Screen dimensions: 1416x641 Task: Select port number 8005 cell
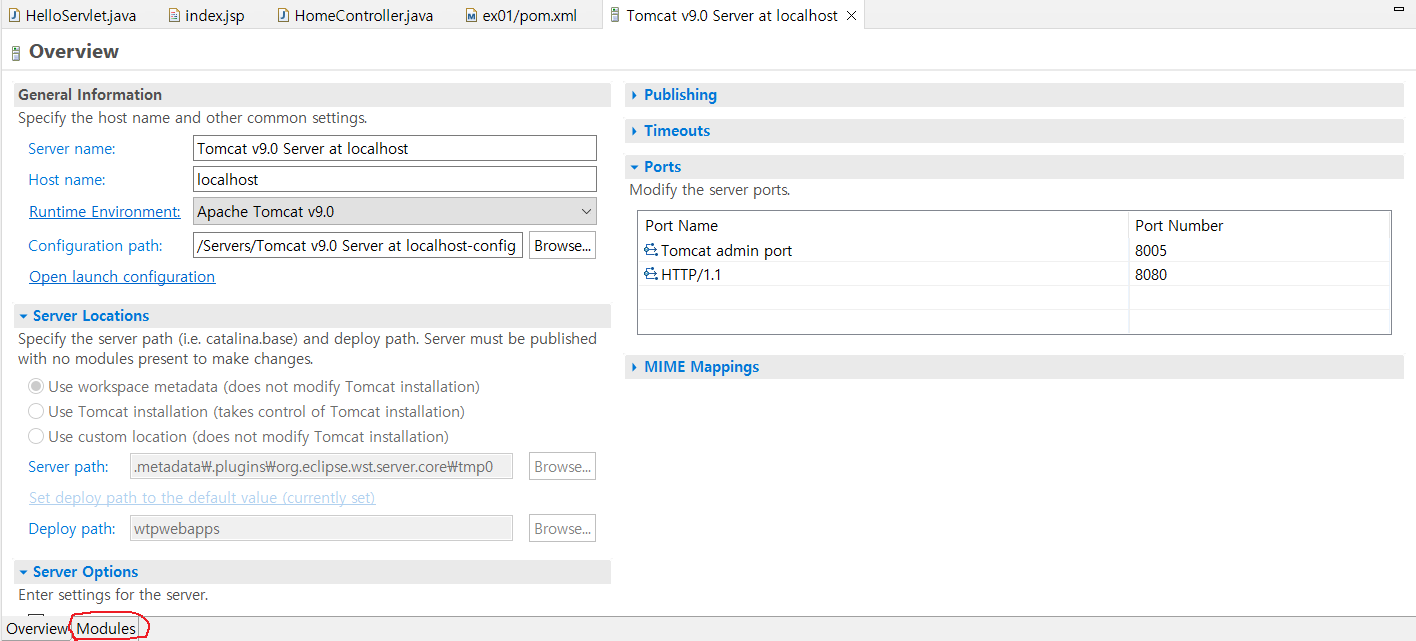click(x=1259, y=251)
